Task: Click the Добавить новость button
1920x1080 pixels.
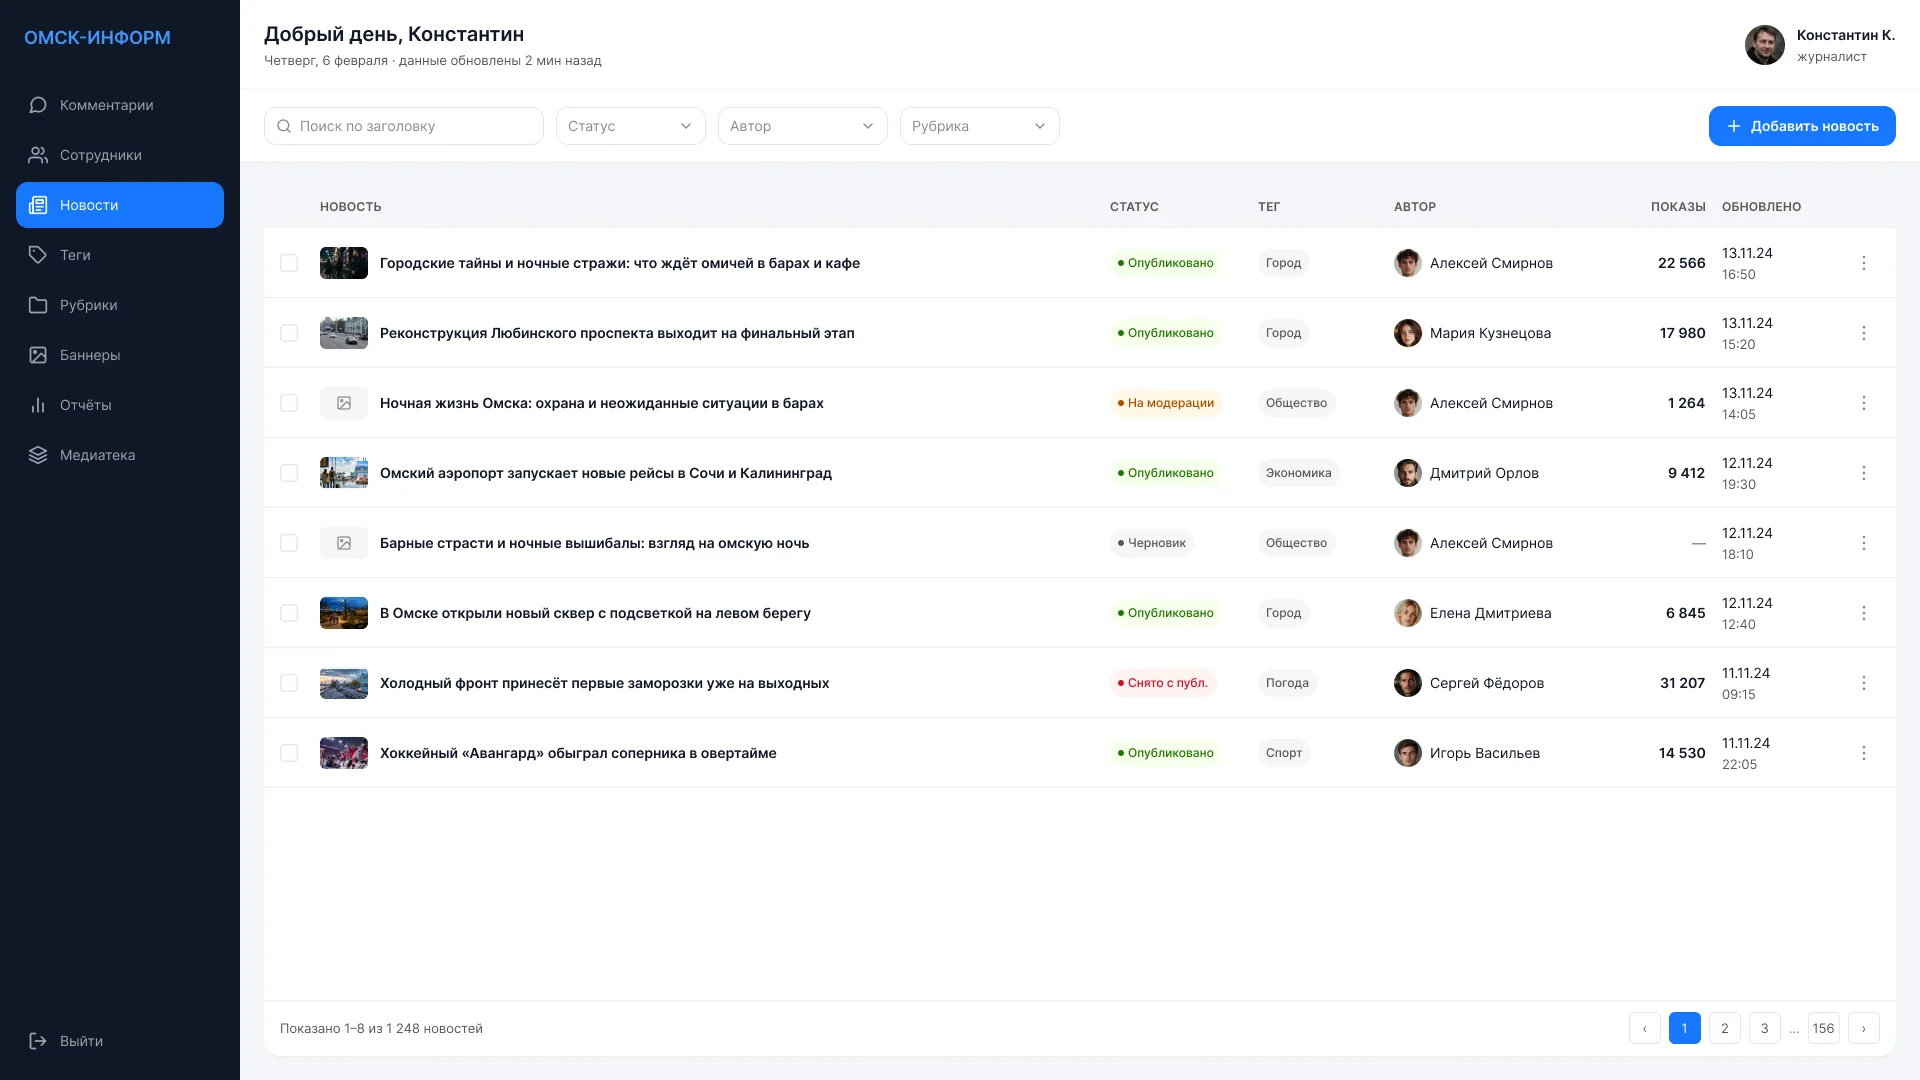Action: [x=1802, y=126]
